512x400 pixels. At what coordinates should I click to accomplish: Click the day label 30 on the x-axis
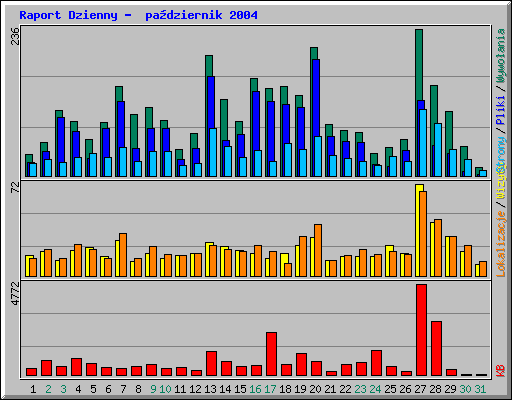(x=465, y=389)
